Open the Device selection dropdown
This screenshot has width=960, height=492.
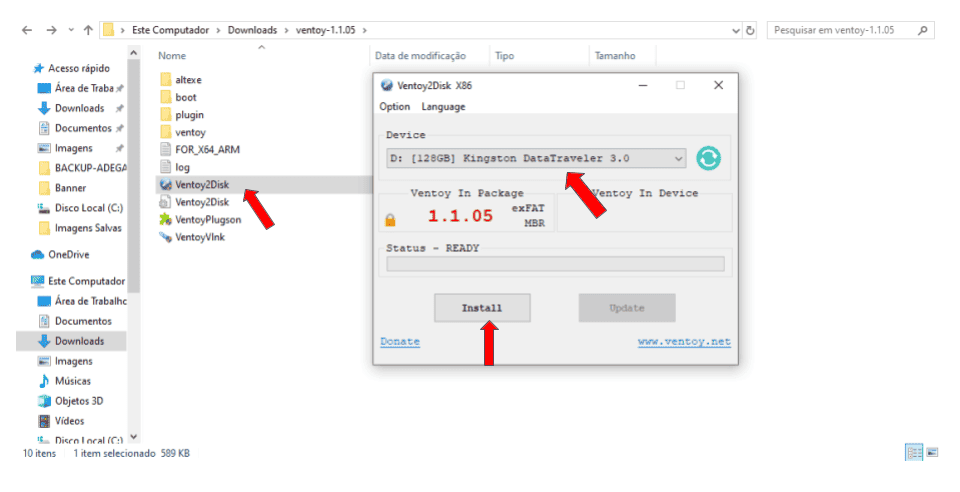536,158
